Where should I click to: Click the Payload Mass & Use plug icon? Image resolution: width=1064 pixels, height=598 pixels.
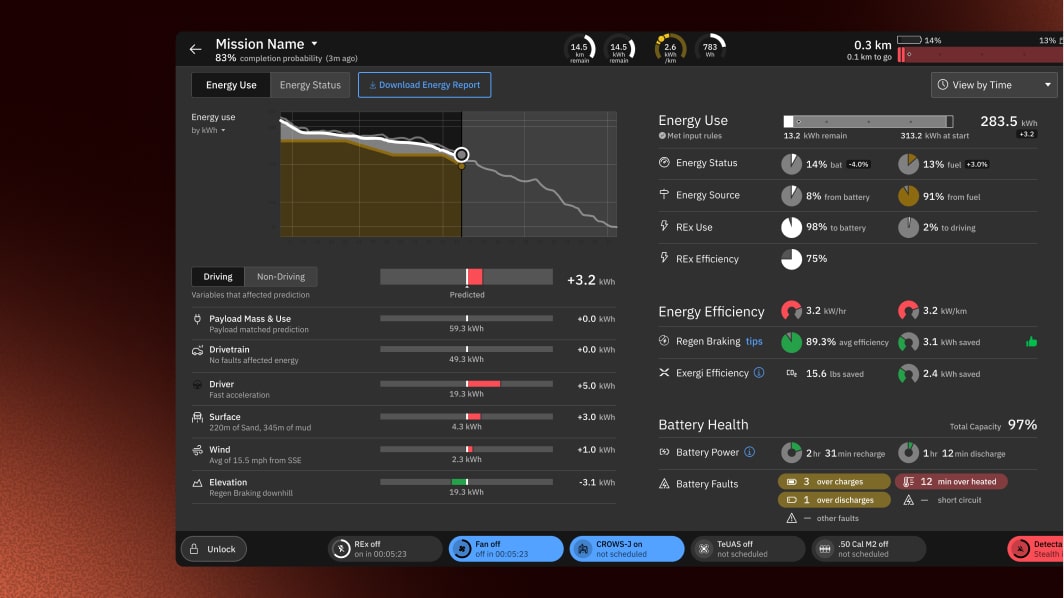pyautogui.click(x=197, y=319)
